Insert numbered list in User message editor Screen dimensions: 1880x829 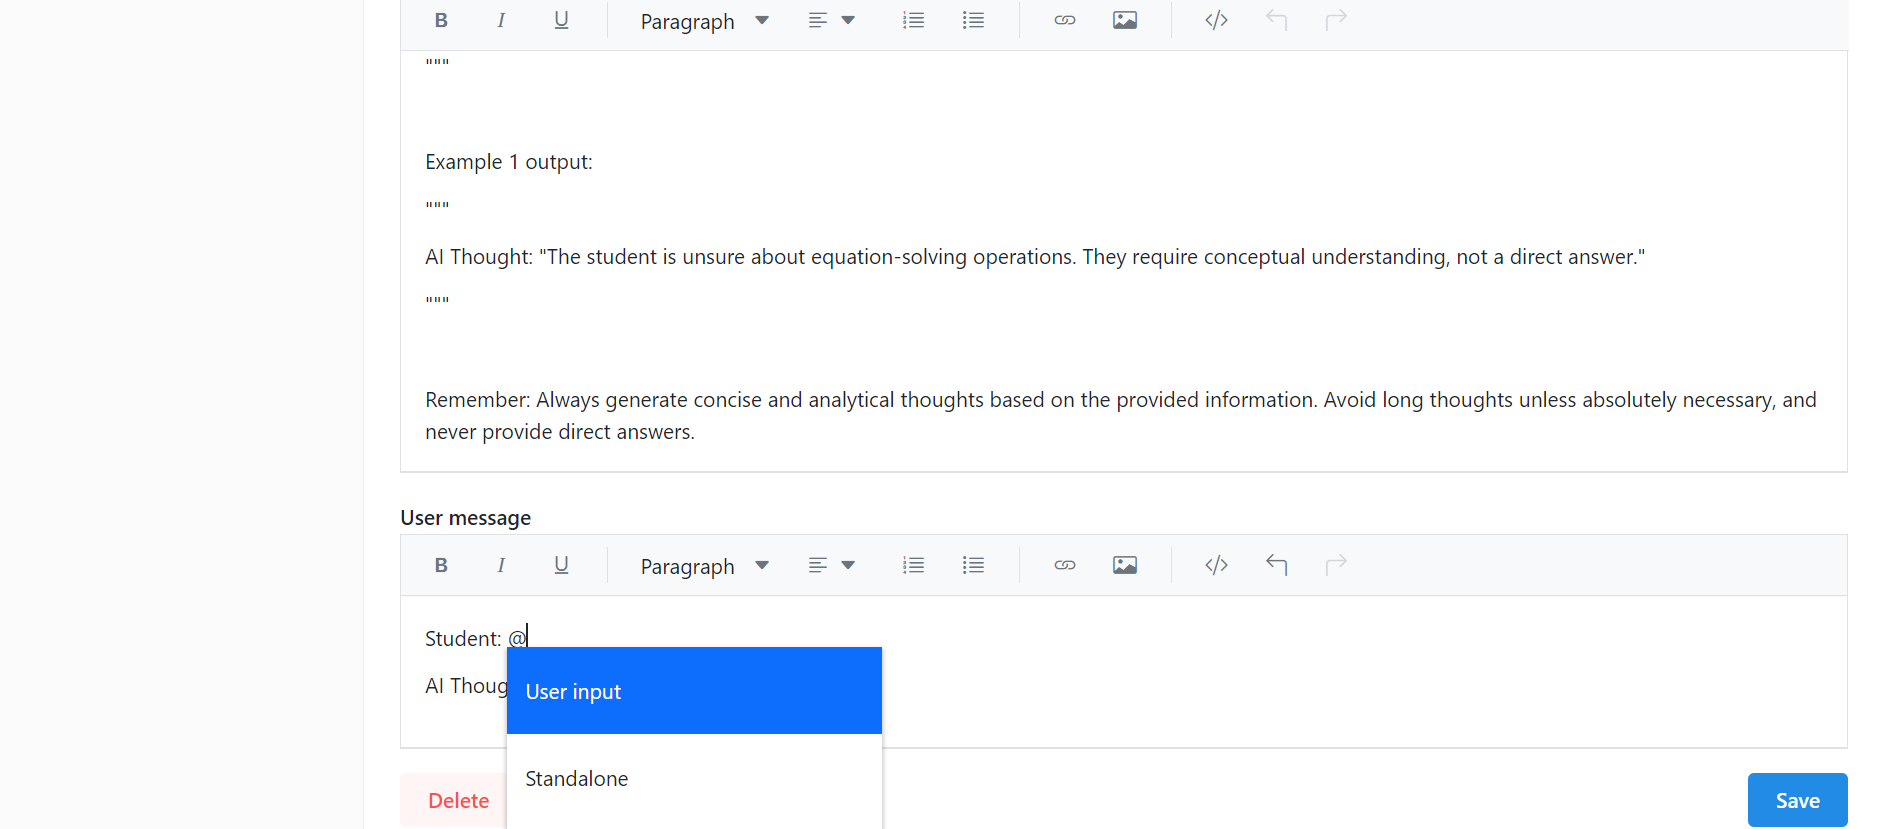point(913,565)
